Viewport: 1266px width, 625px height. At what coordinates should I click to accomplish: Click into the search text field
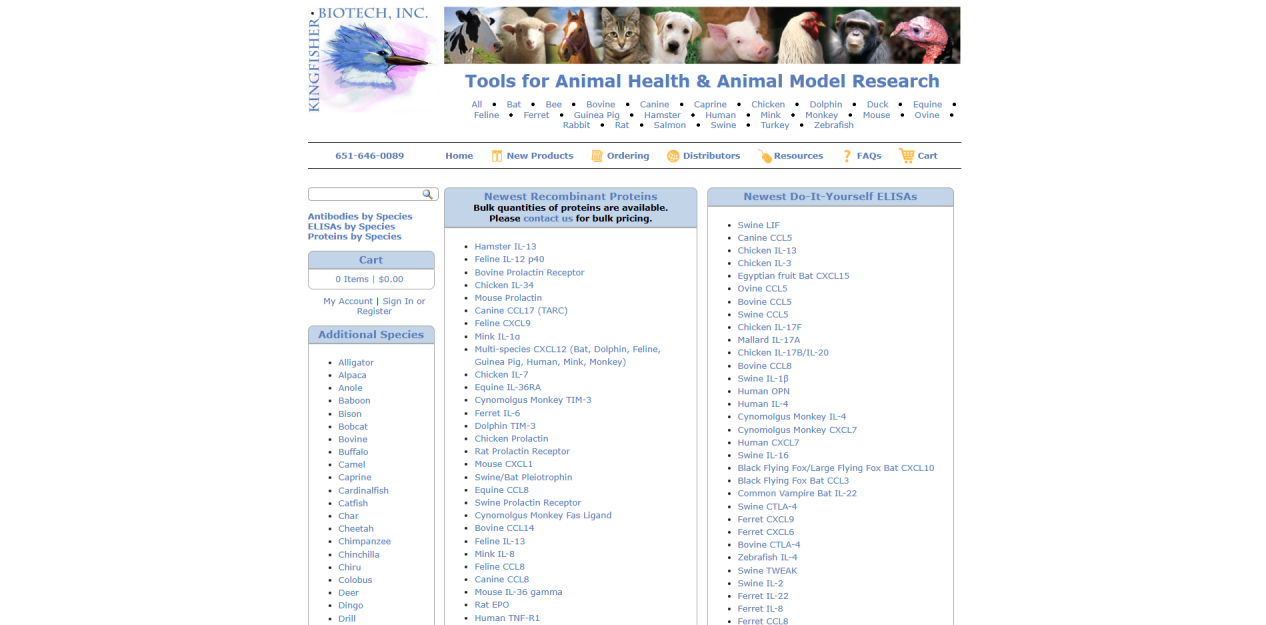click(364, 195)
